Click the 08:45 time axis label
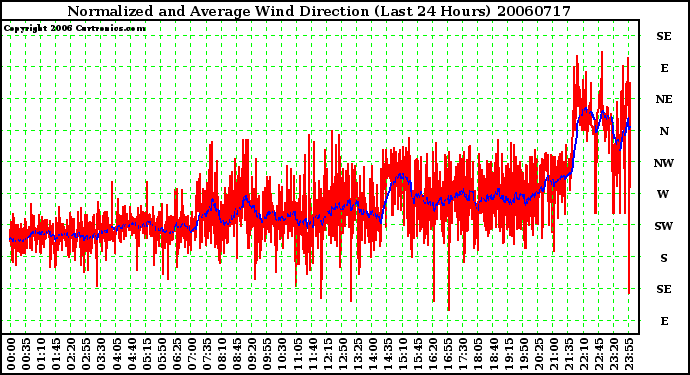The height and width of the screenshot is (375, 690). point(237,354)
